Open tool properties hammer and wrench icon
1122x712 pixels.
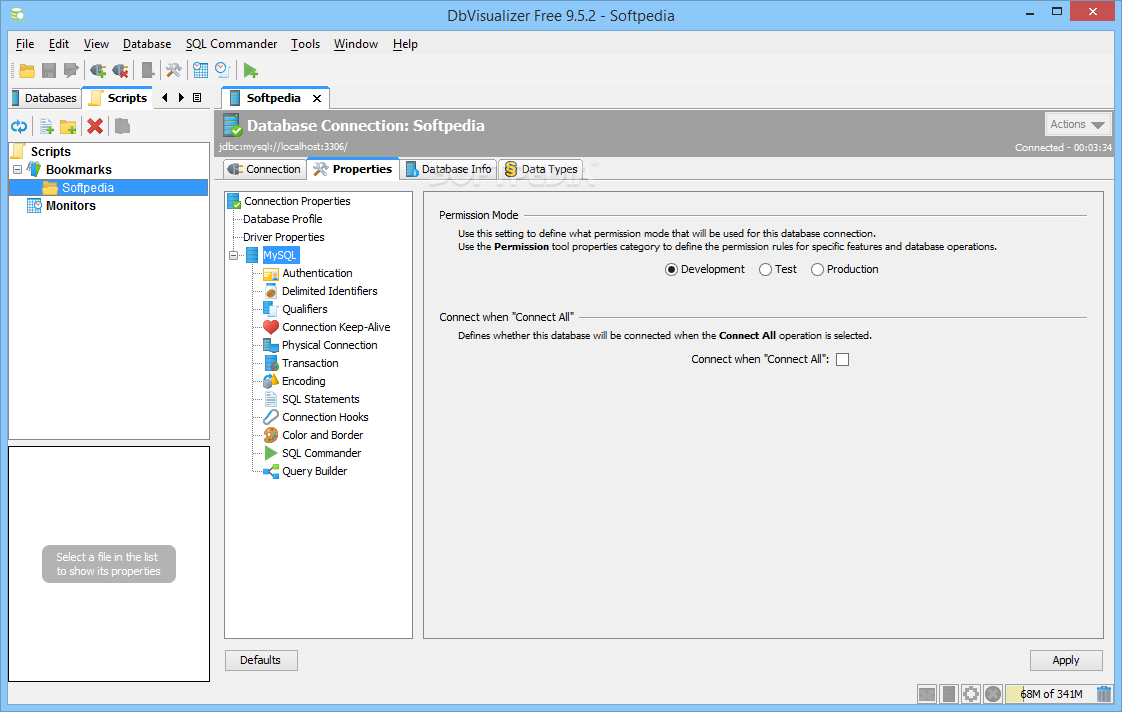[174, 70]
